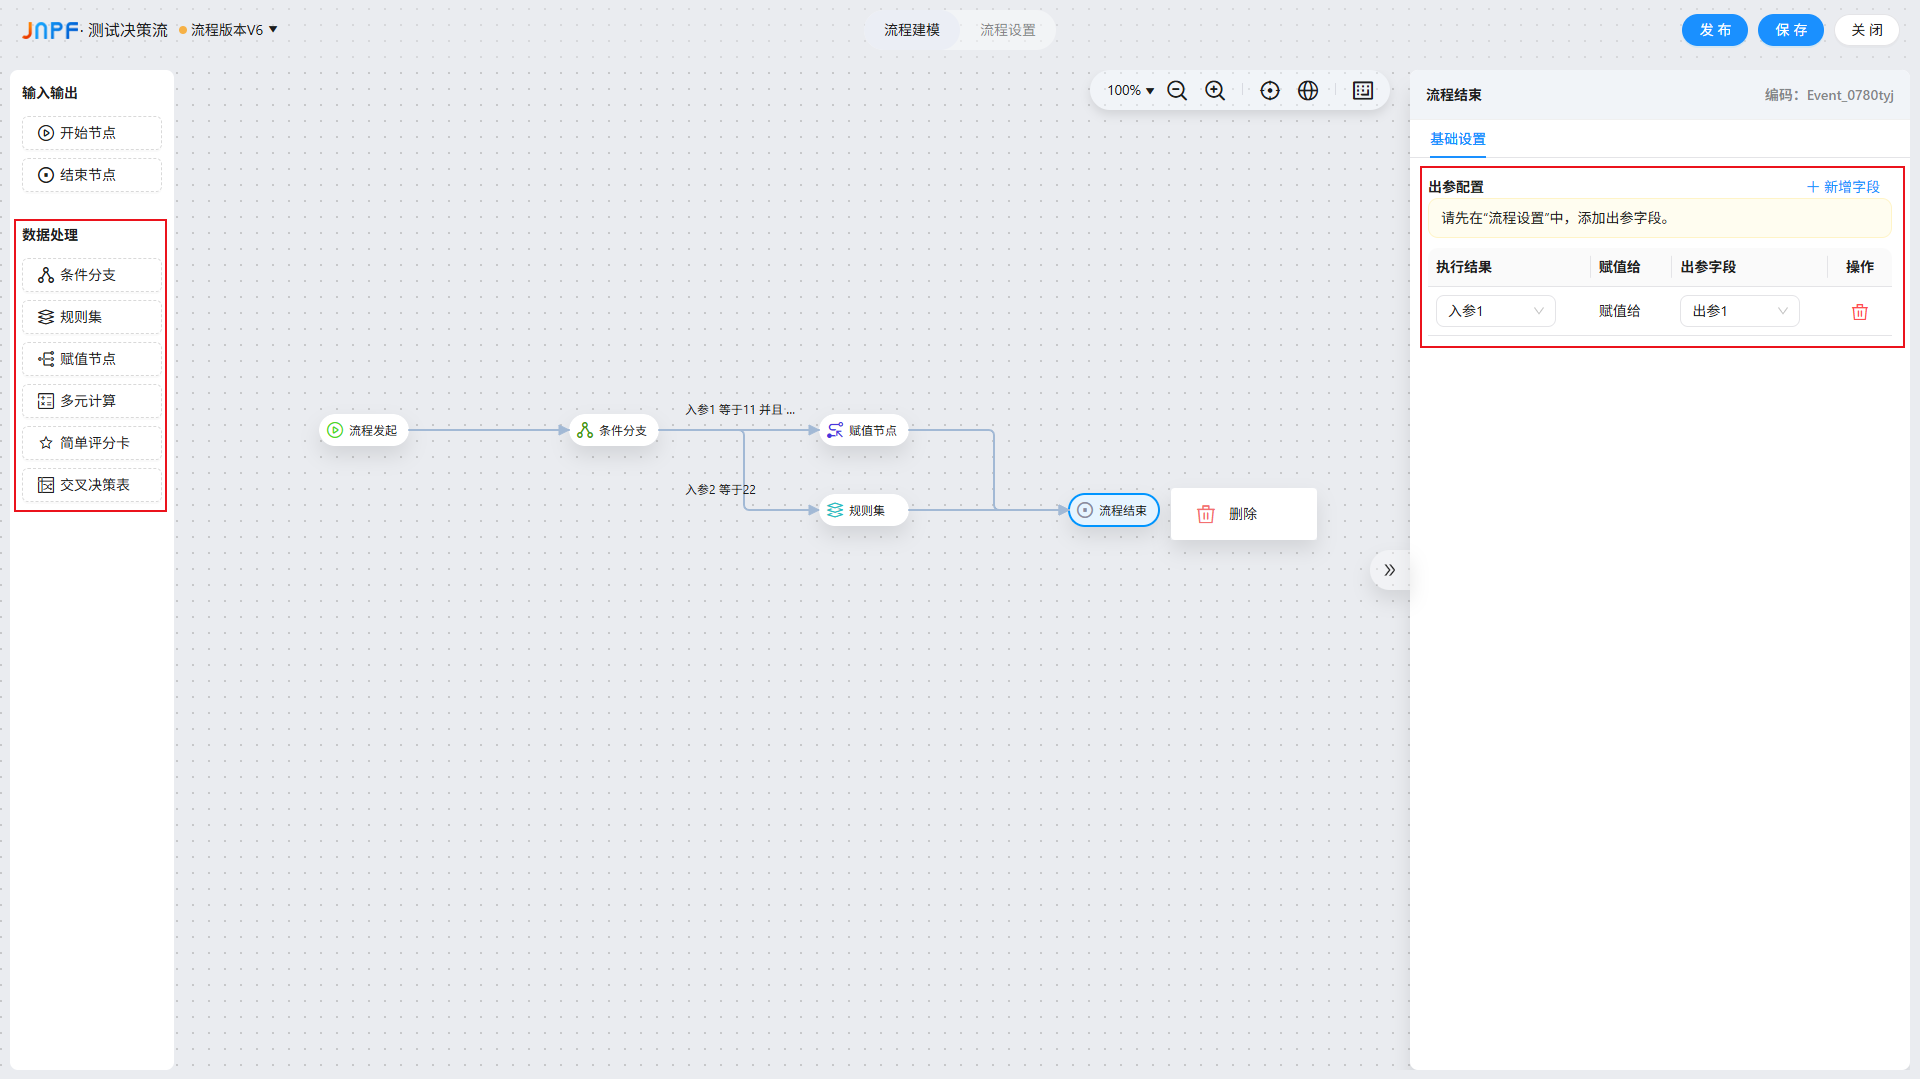Open the 100% zoom level dropdown
This screenshot has width=1920, height=1079.
tap(1130, 91)
